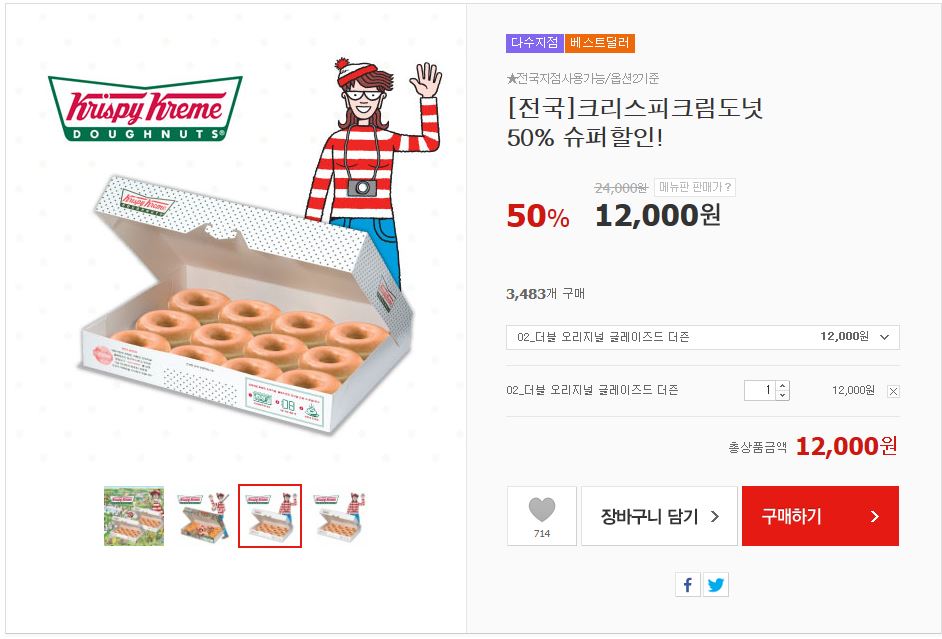Select the fourth product thumbnail

coord(338,516)
